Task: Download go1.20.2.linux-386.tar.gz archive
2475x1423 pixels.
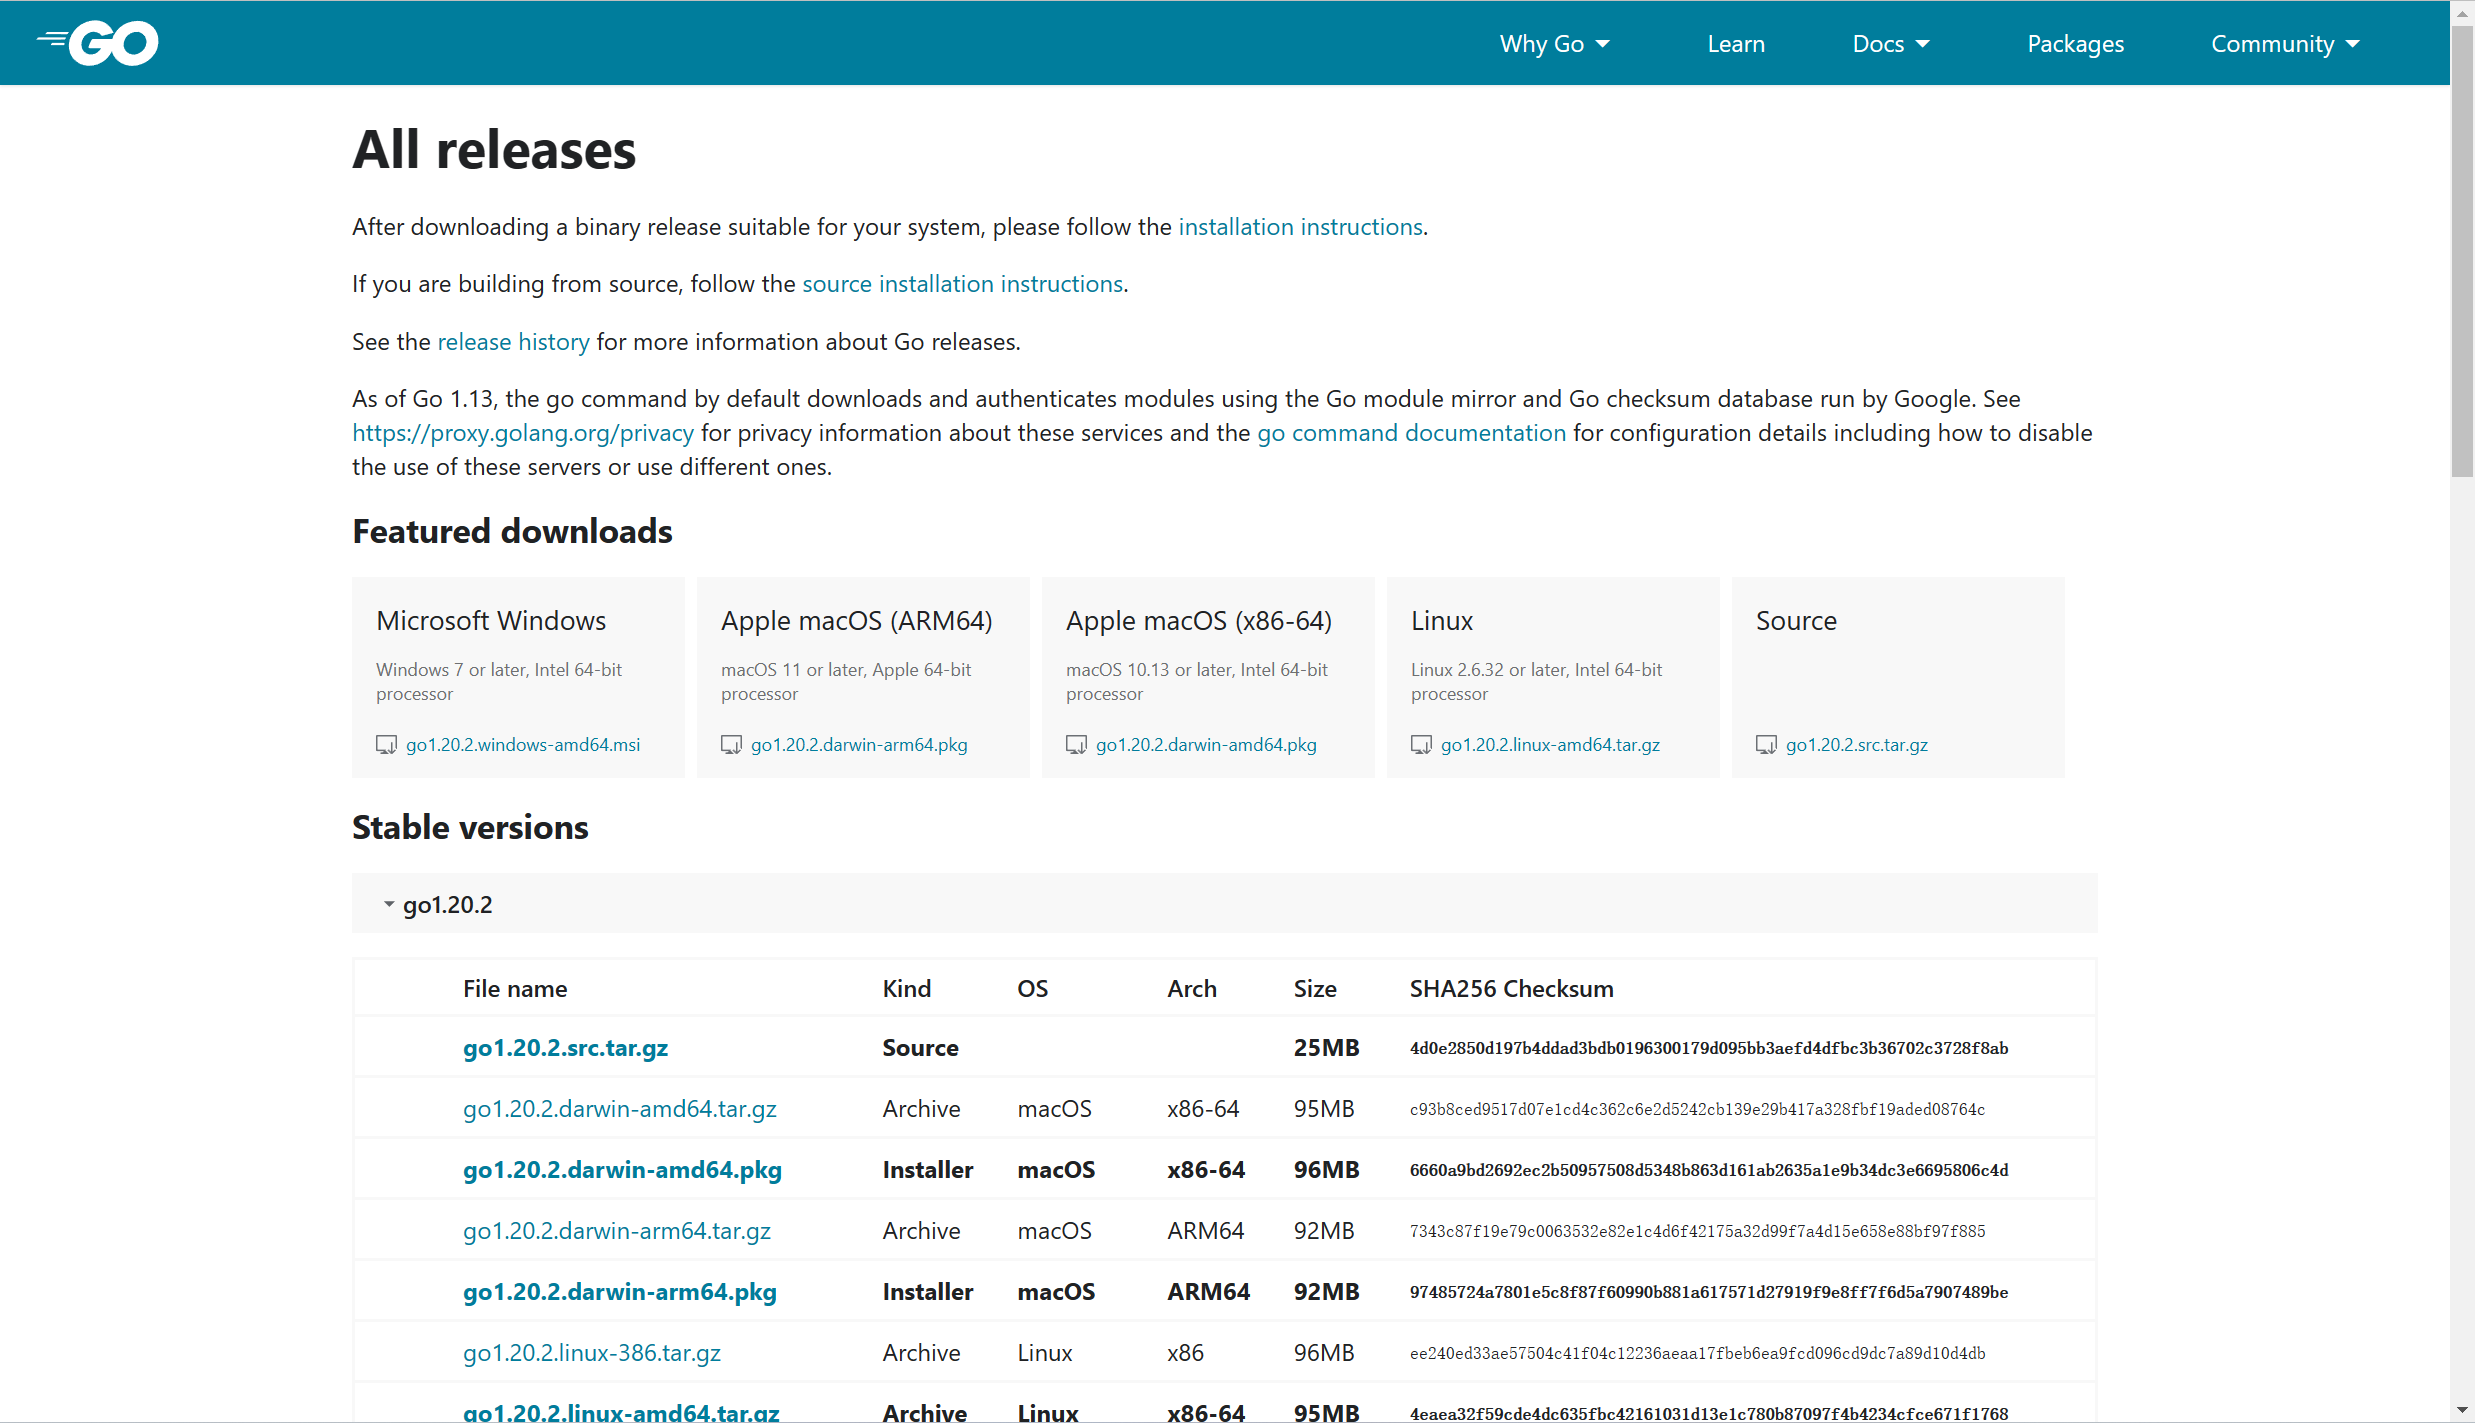Action: pyautogui.click(x=591, y=1353)
